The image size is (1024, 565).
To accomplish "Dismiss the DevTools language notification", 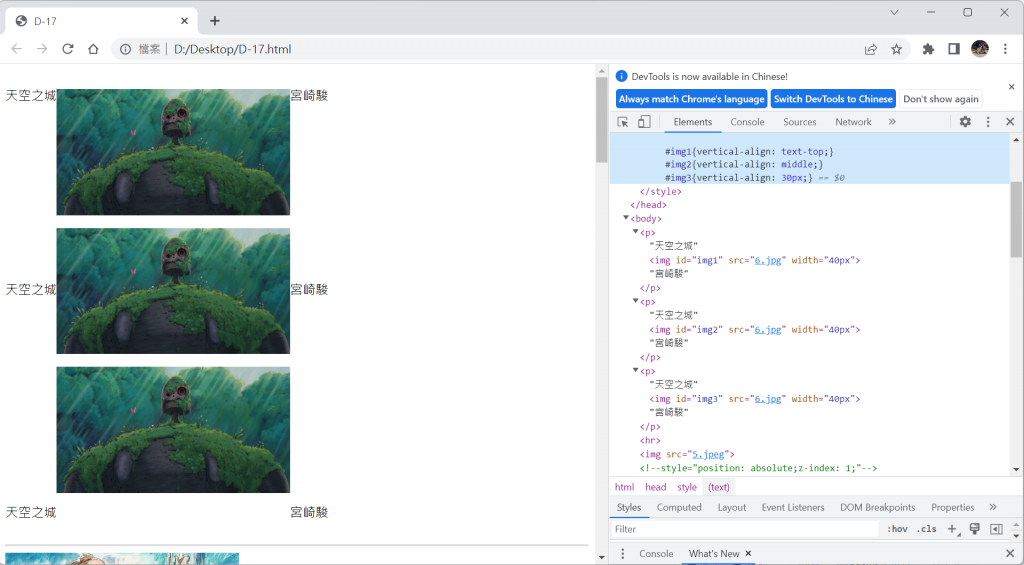I will coord(1012,86).
